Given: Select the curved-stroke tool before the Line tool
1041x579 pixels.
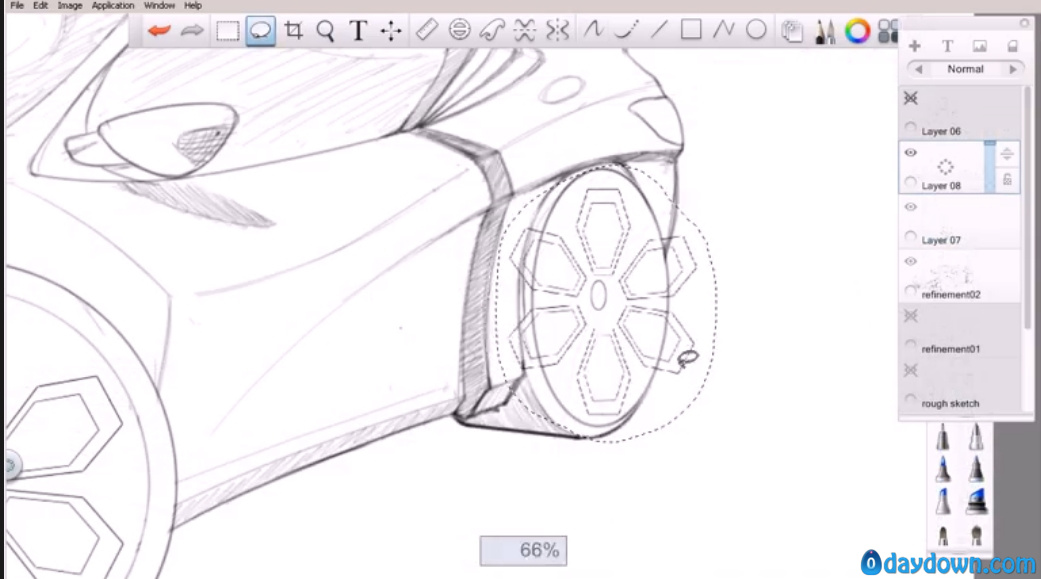Looking at the screenshot, I should coord(625,30).
